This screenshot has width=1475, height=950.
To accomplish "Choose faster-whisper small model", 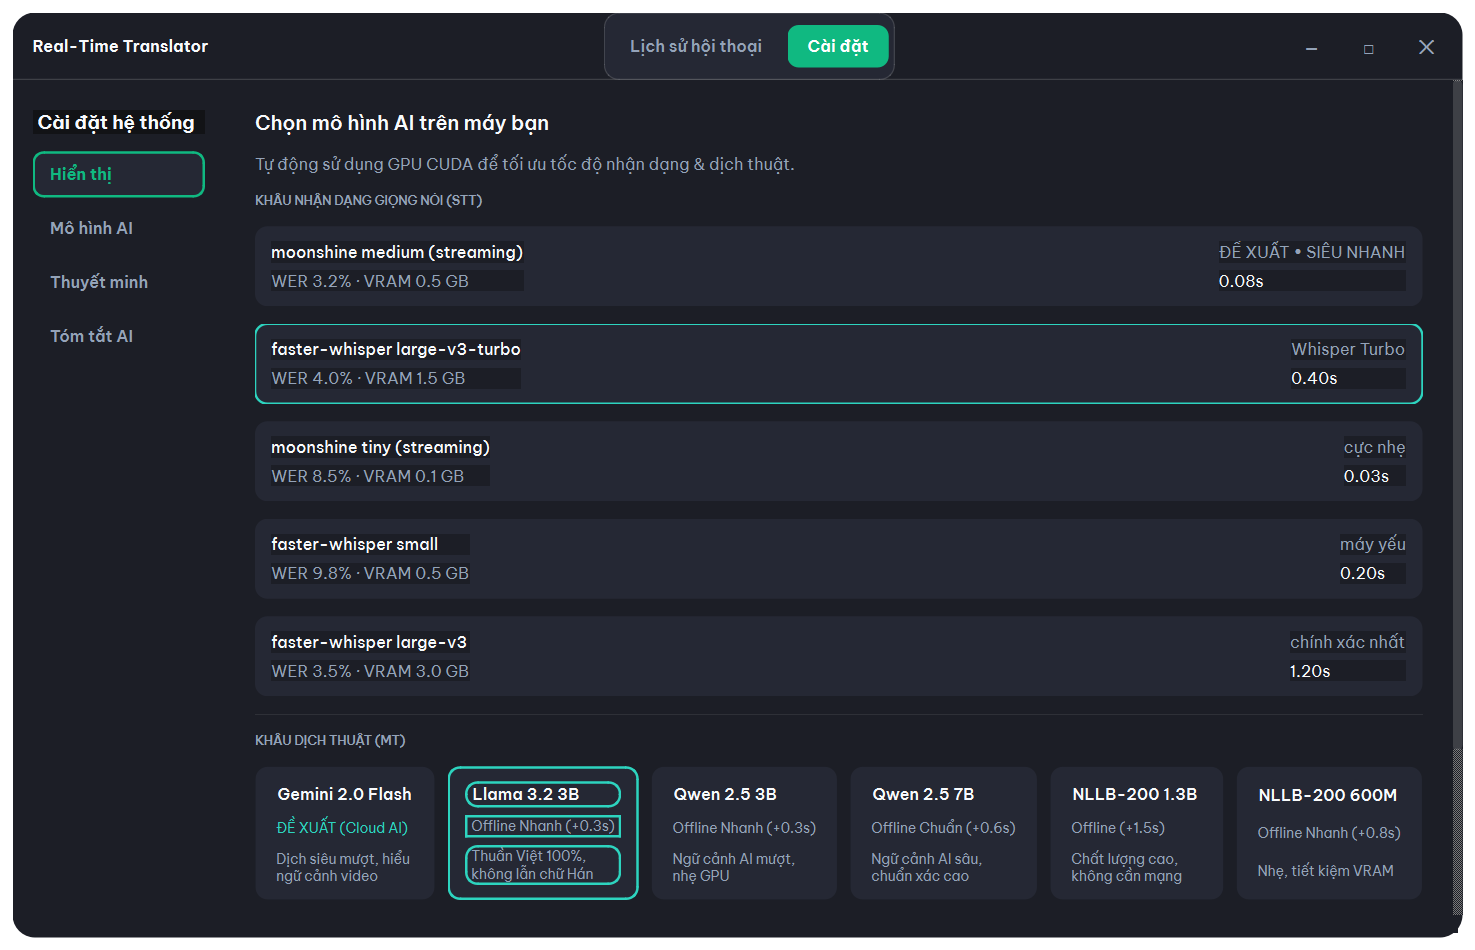I will point(838,559).
